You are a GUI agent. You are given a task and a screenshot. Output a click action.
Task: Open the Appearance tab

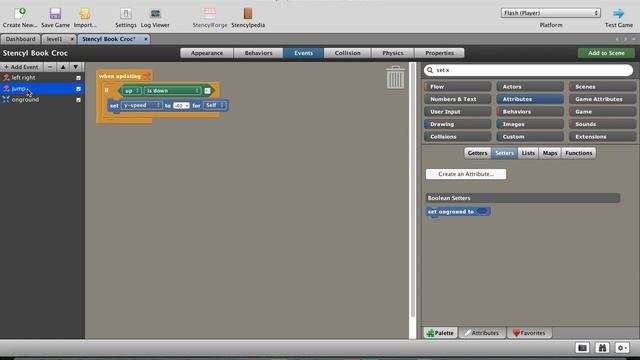click(x=207, y=53)
